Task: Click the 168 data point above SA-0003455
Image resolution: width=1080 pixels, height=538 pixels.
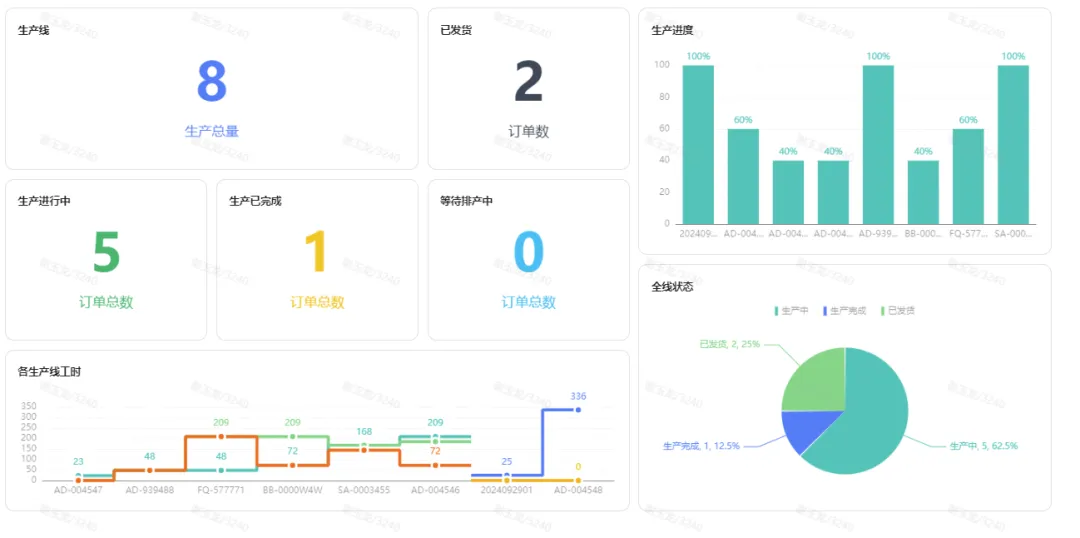Action: [x=364, y=445]
